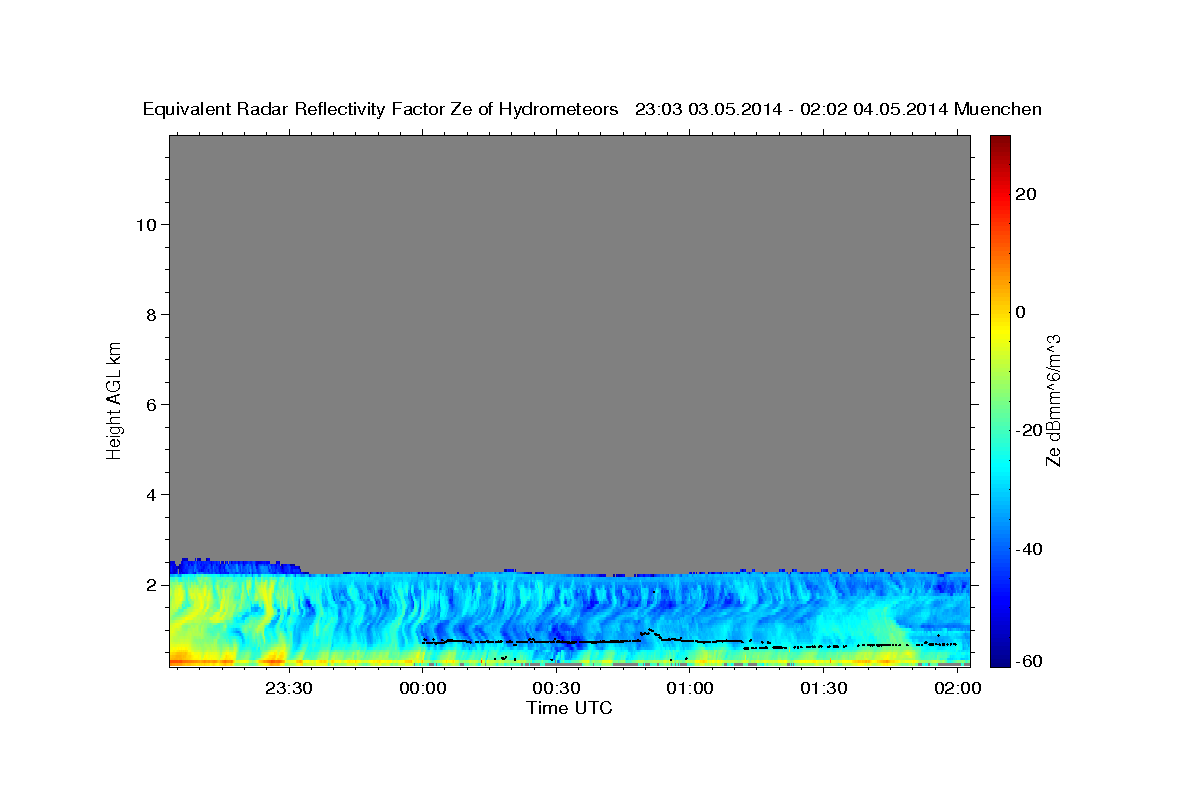Click the colorbar value -60
The height and width of the screenshot is (800, 1200).
coord(1030,660)
